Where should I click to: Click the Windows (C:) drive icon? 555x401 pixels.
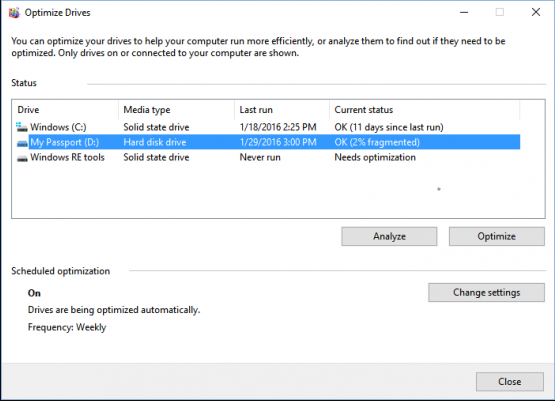point(22,127)
